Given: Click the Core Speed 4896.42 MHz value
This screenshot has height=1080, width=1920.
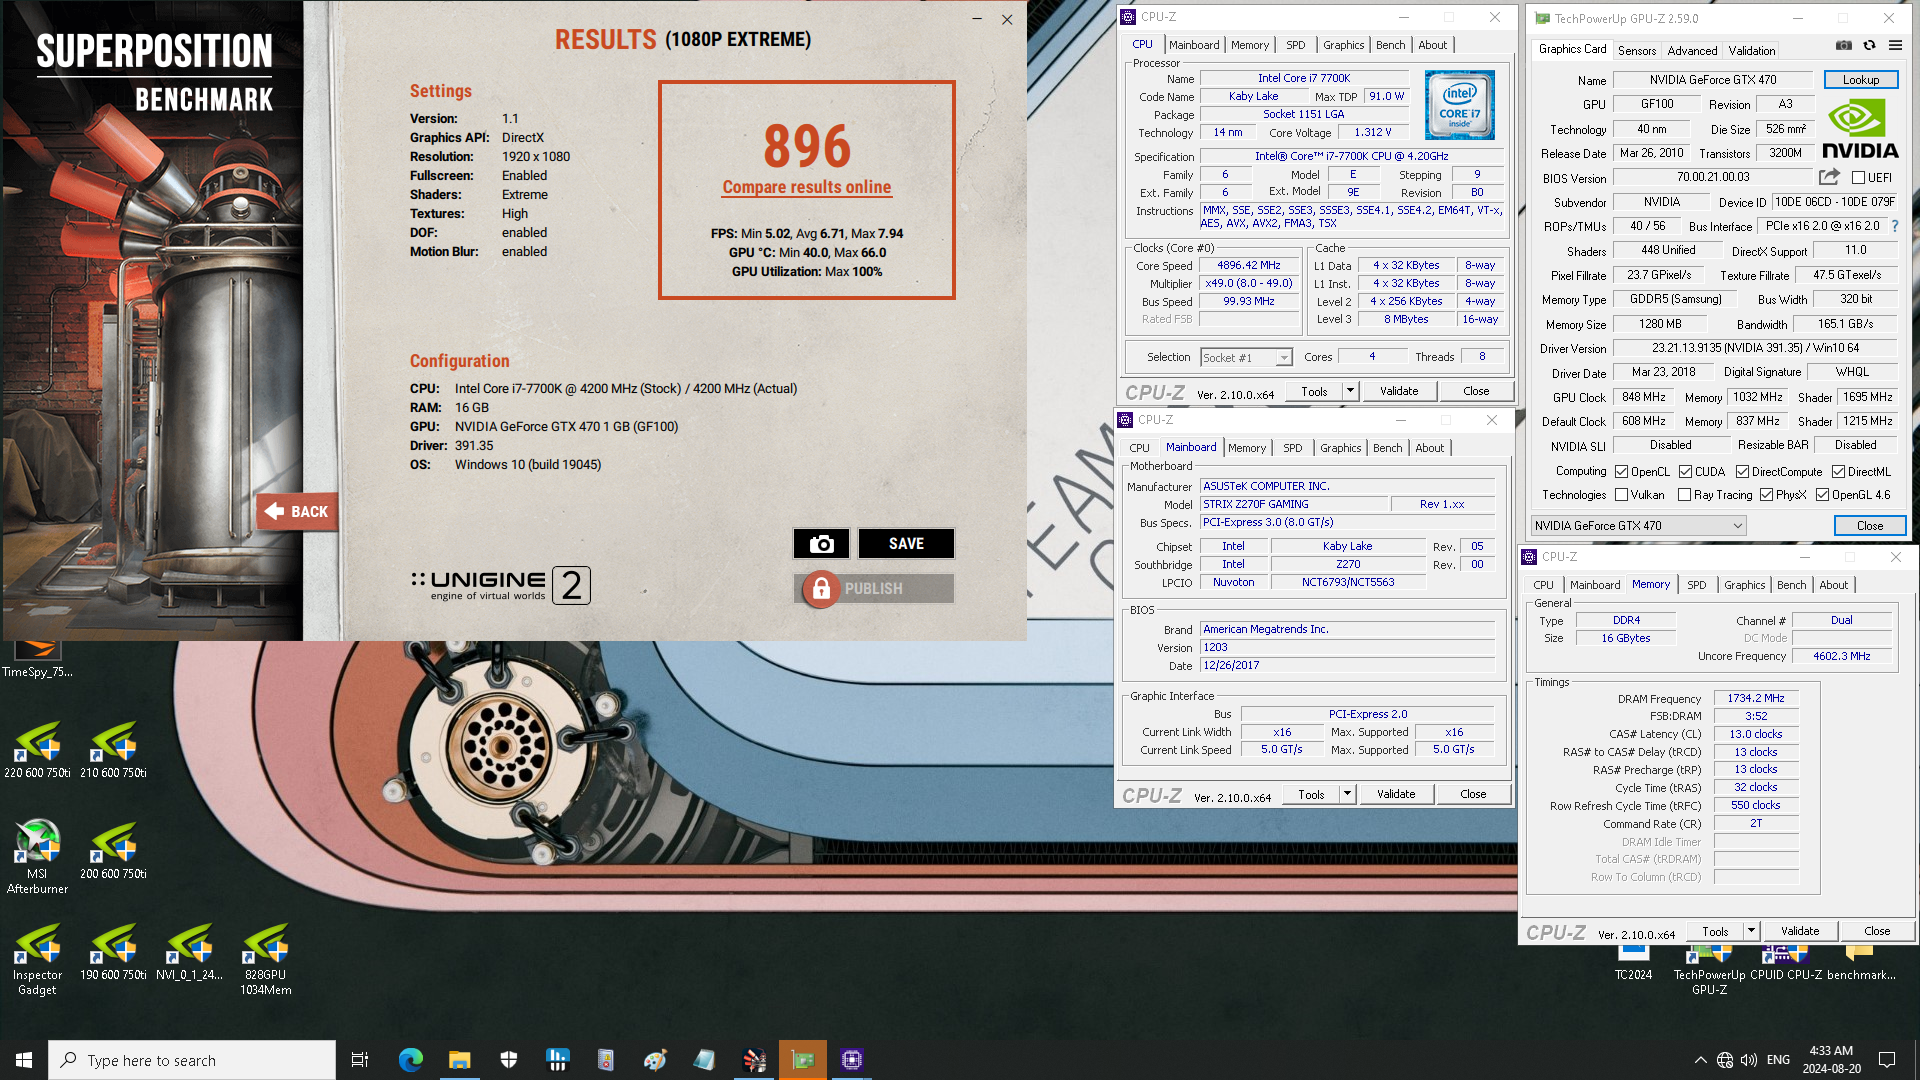Looking at the screenshot, I should tap(1248, 265).
